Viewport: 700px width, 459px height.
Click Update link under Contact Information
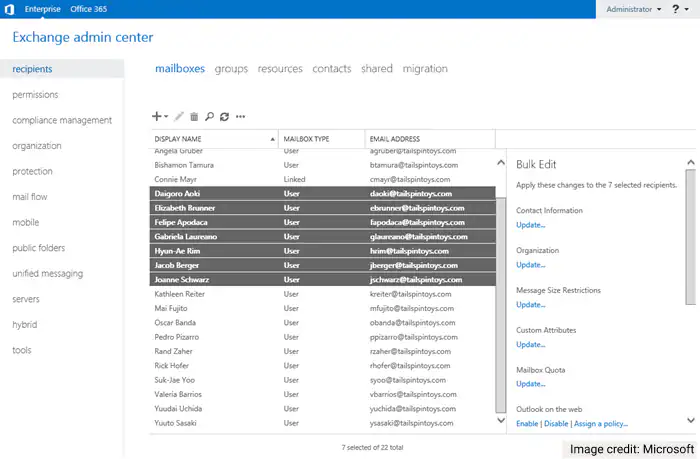point(530,225)
